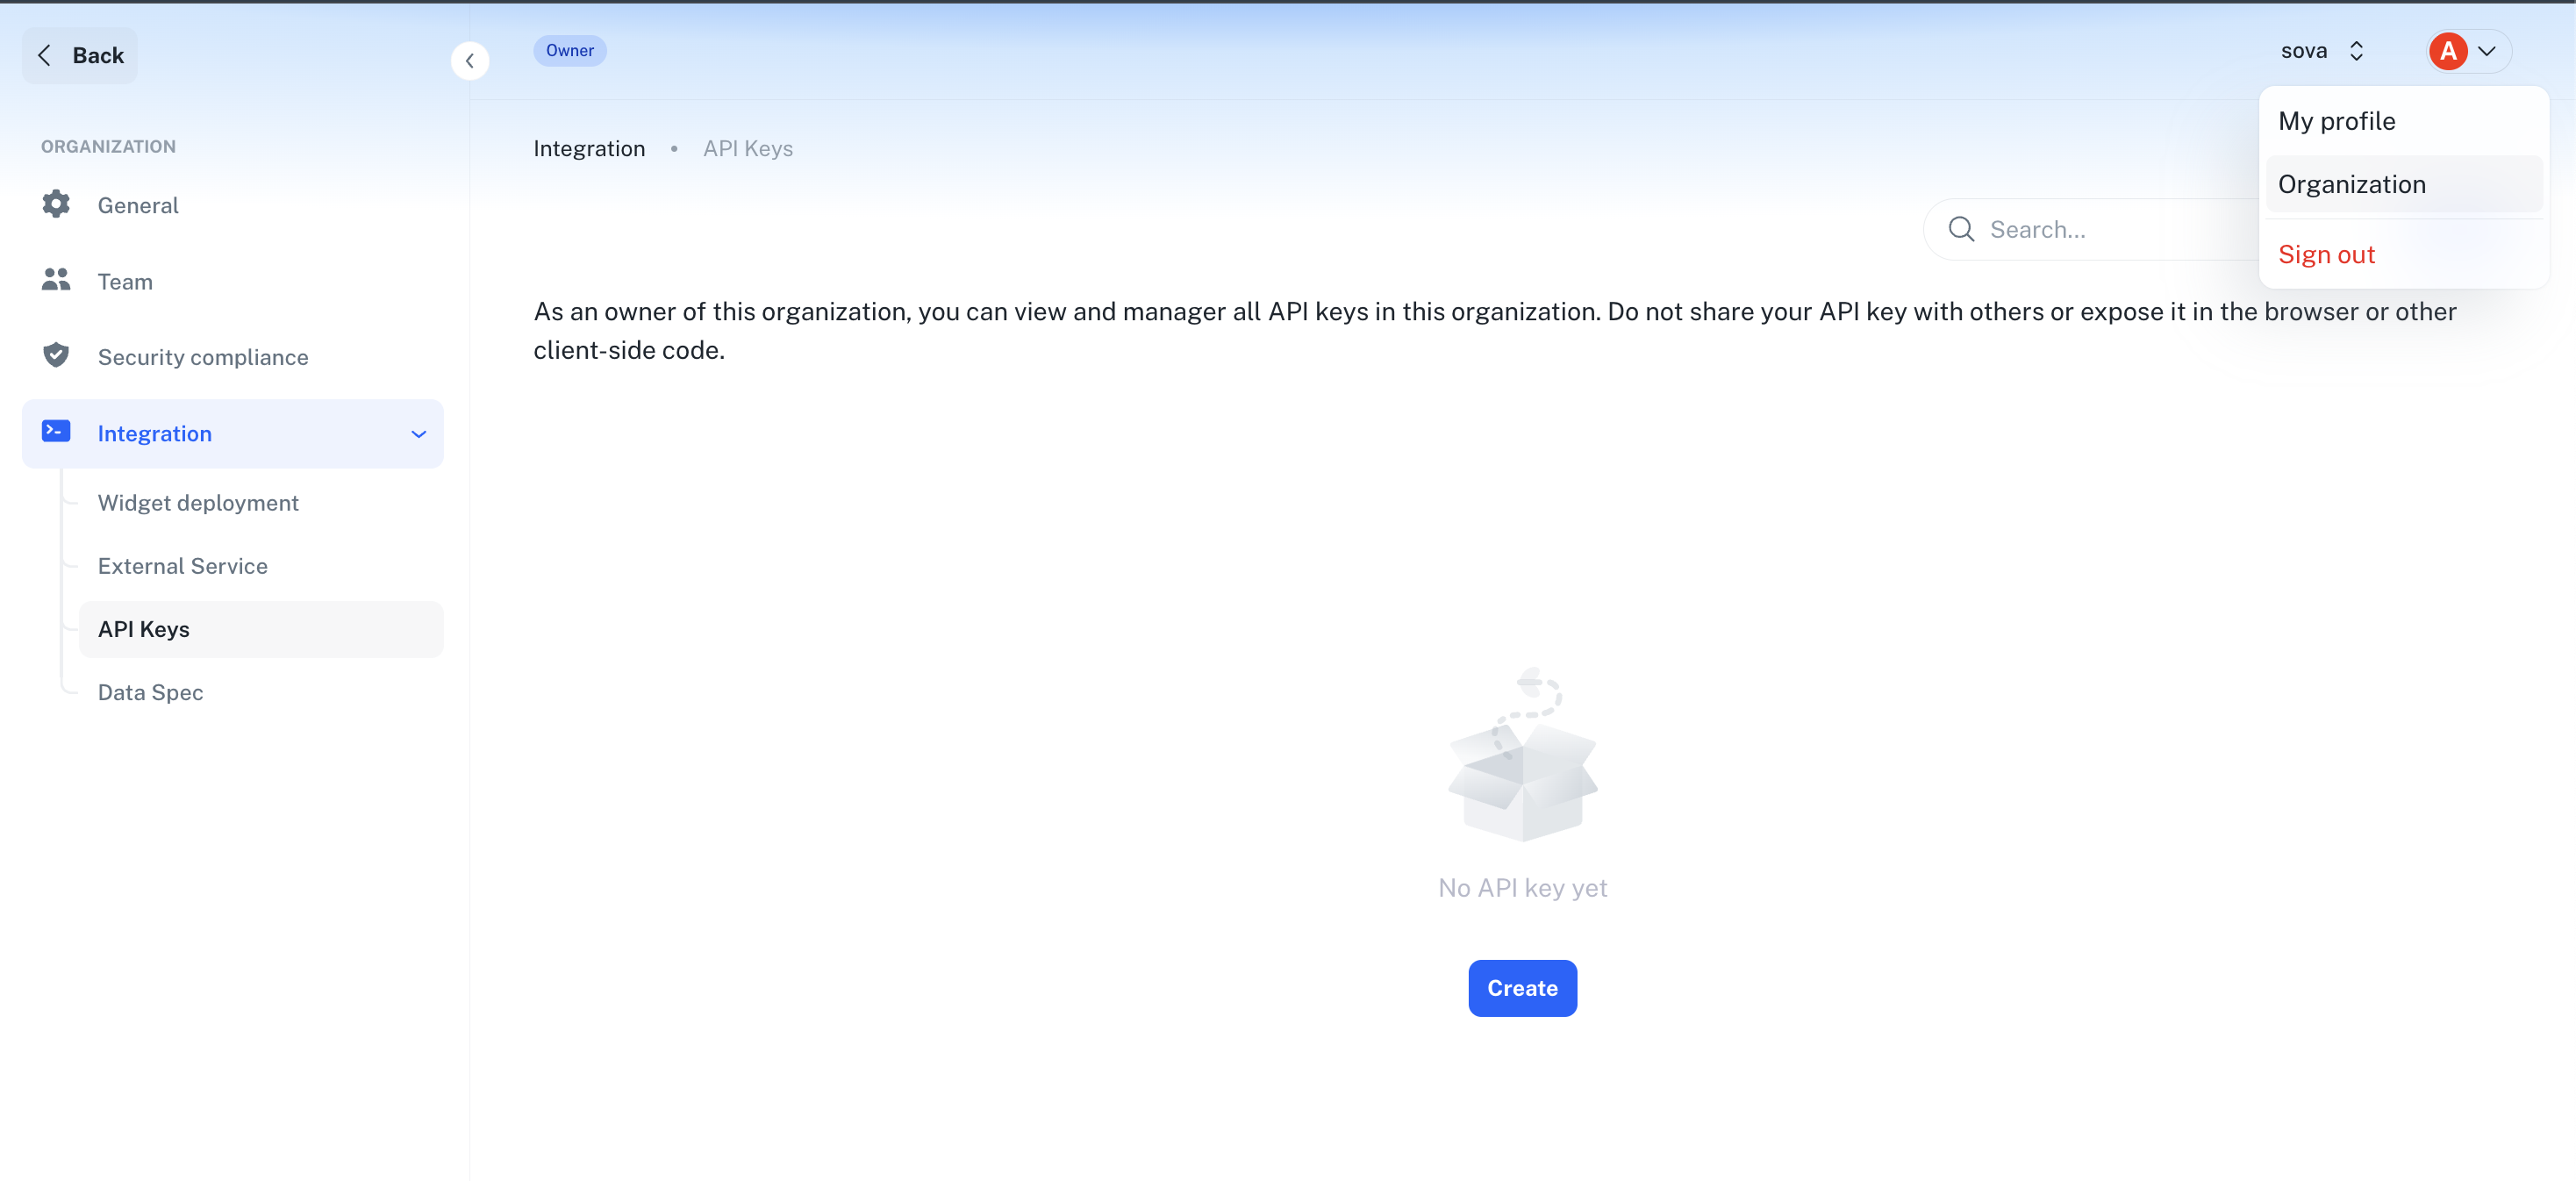Open Integration from the breadcrumb
The height and width of the screenshot is (1181, 2576).
(x=589, y=147)
